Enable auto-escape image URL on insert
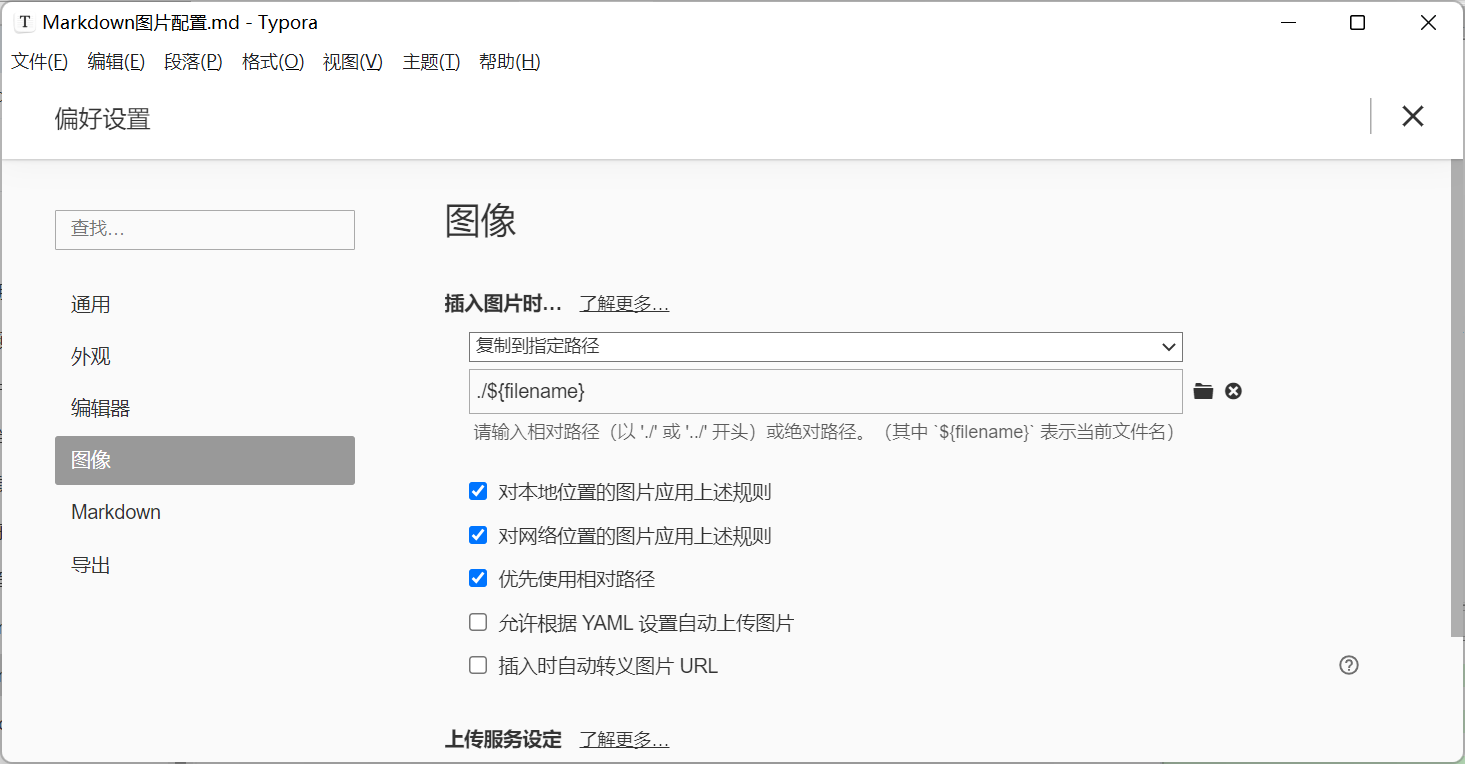This screenshot has height=764, width=1465. point(478,665)
